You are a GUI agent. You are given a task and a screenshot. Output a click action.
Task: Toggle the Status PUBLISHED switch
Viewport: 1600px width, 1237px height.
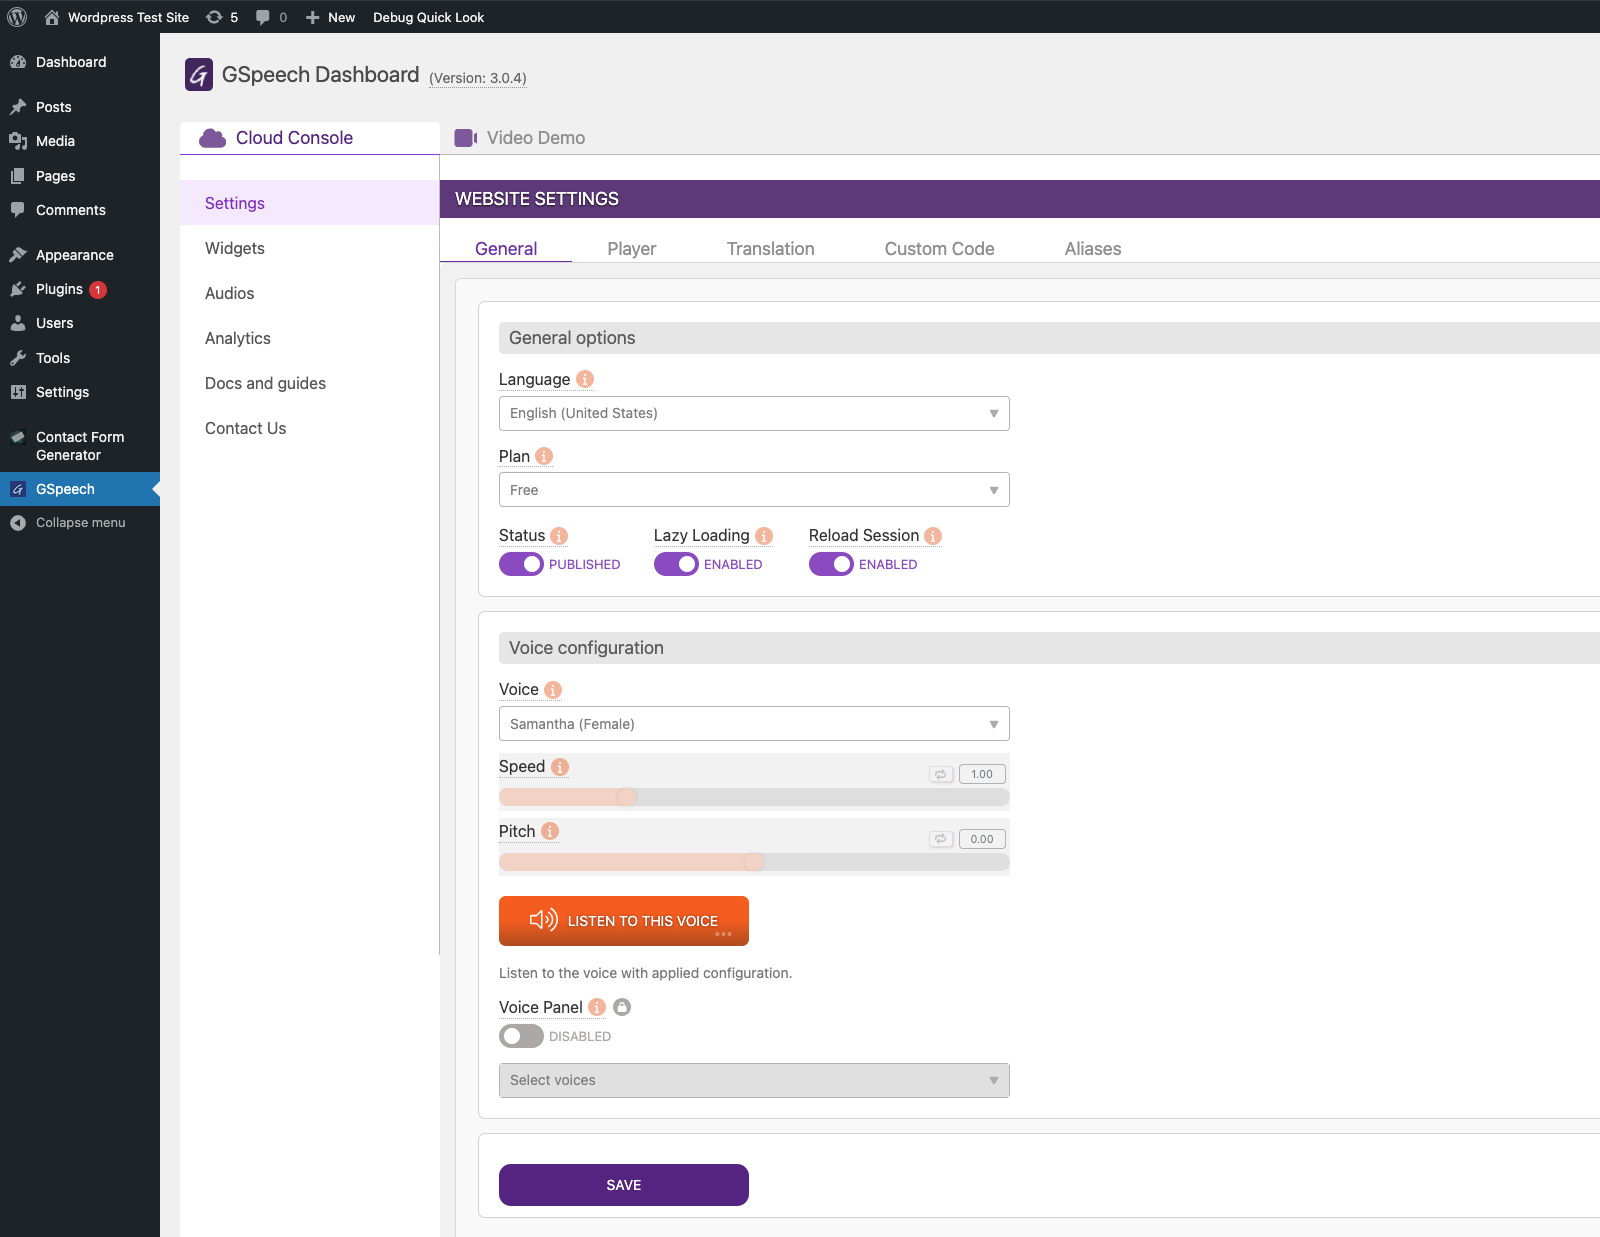521,564
